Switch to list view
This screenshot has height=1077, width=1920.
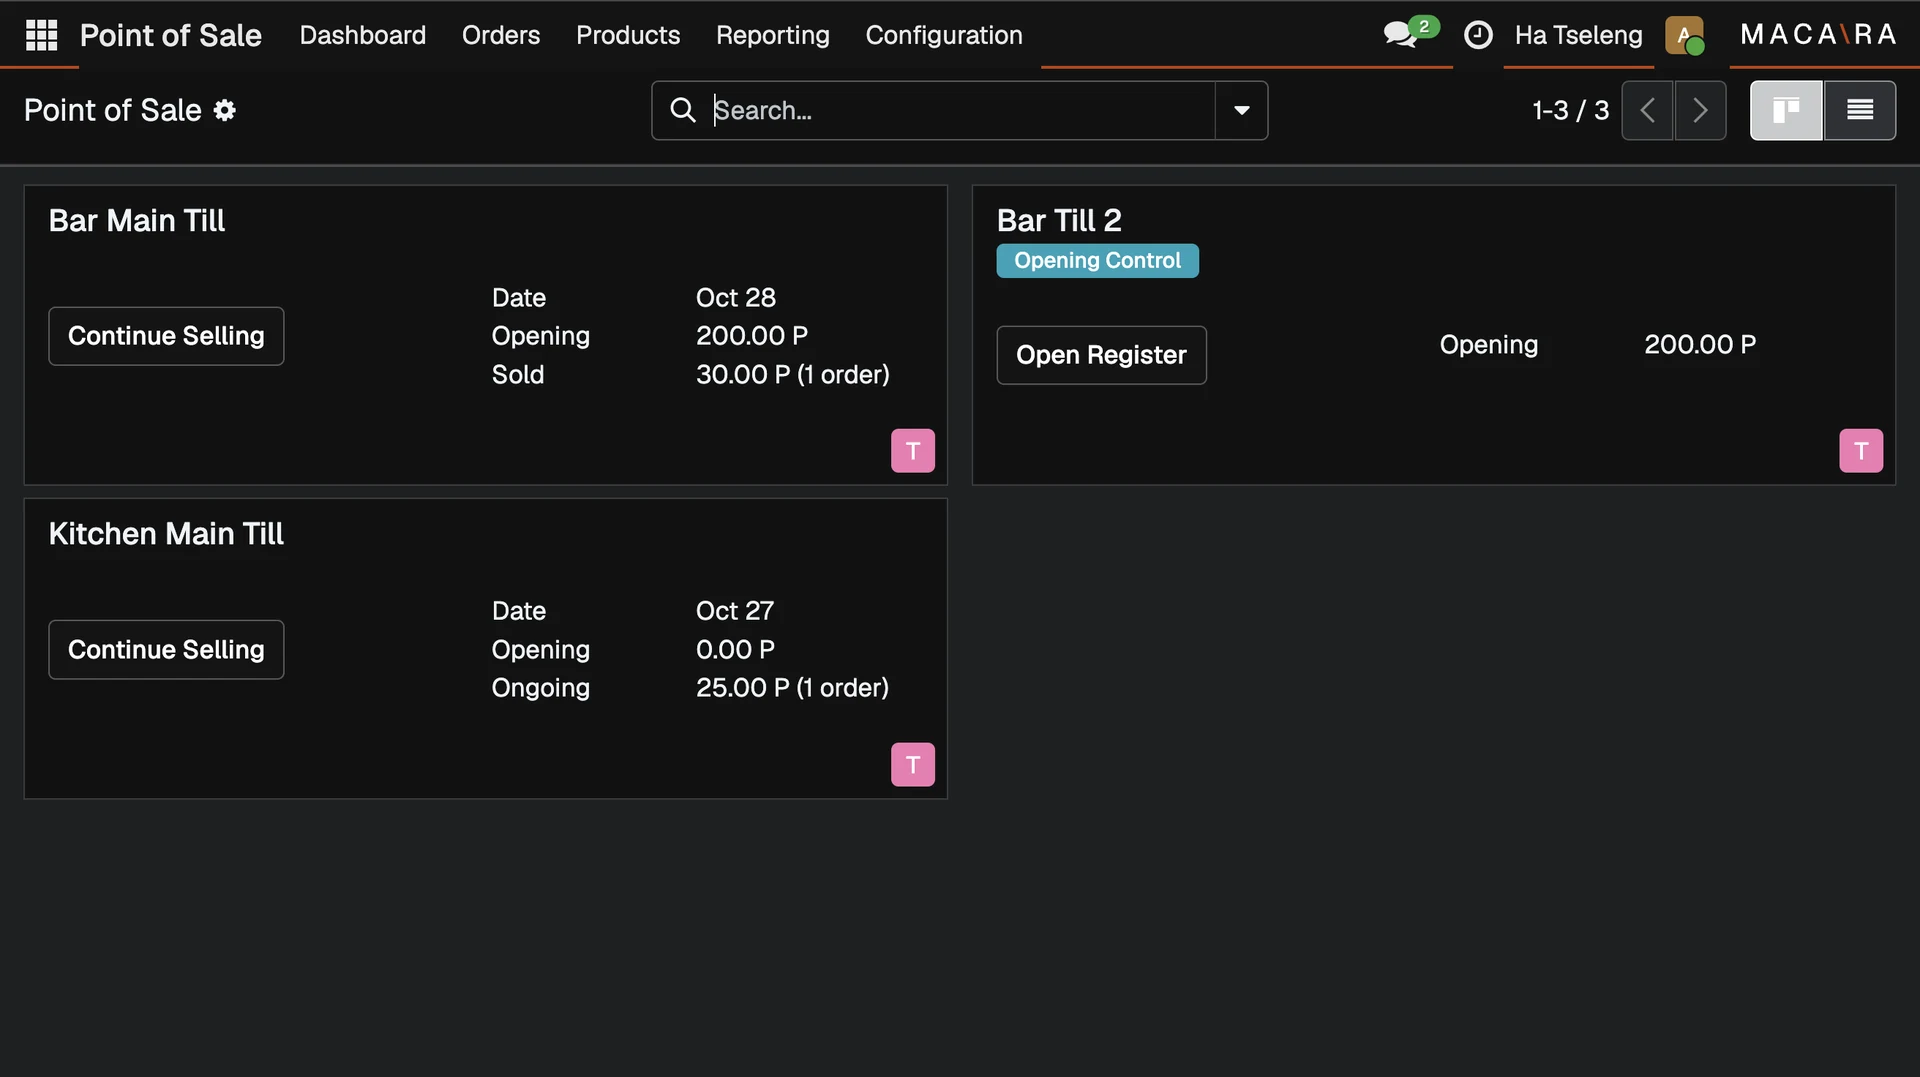pos(1860,110)
